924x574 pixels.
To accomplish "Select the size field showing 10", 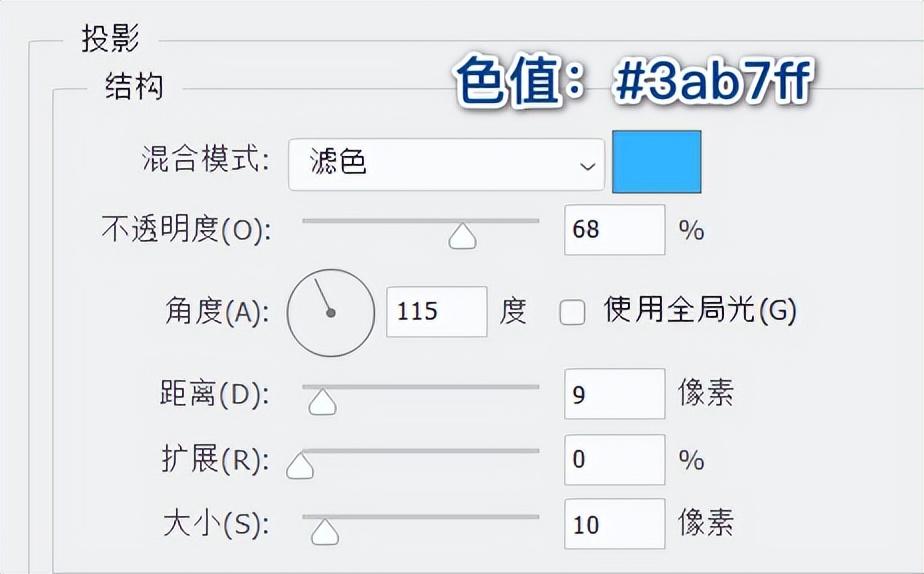I will (614, 524).
